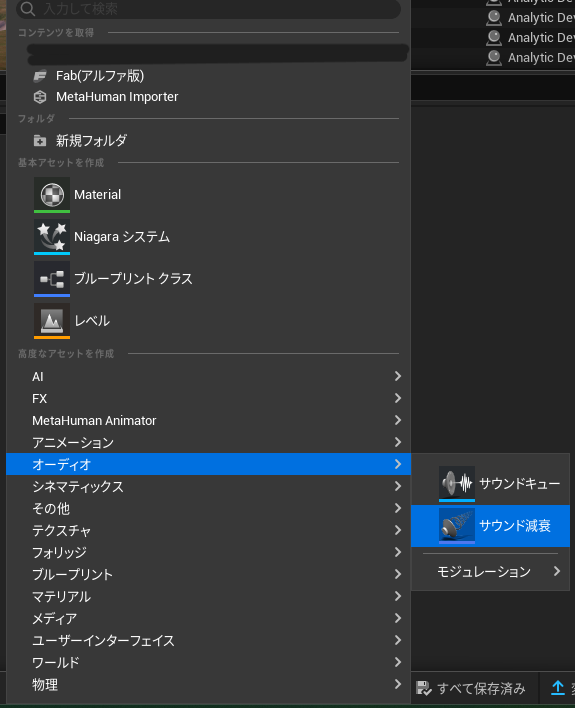Screen dimensions: 575x708
Task: Click the new folder icon
Action: [40, 141]
